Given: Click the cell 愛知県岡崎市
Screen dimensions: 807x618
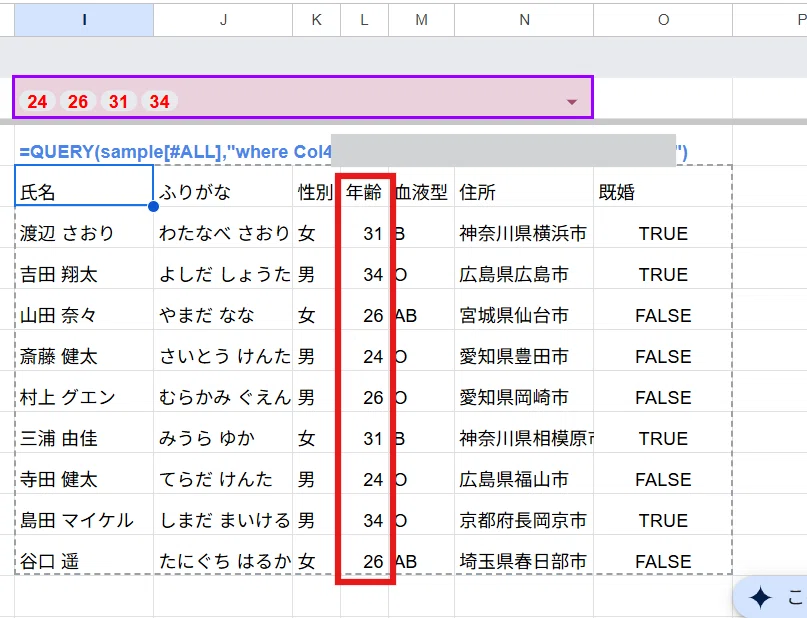Looking at the screenshot, I should (524, 391).
